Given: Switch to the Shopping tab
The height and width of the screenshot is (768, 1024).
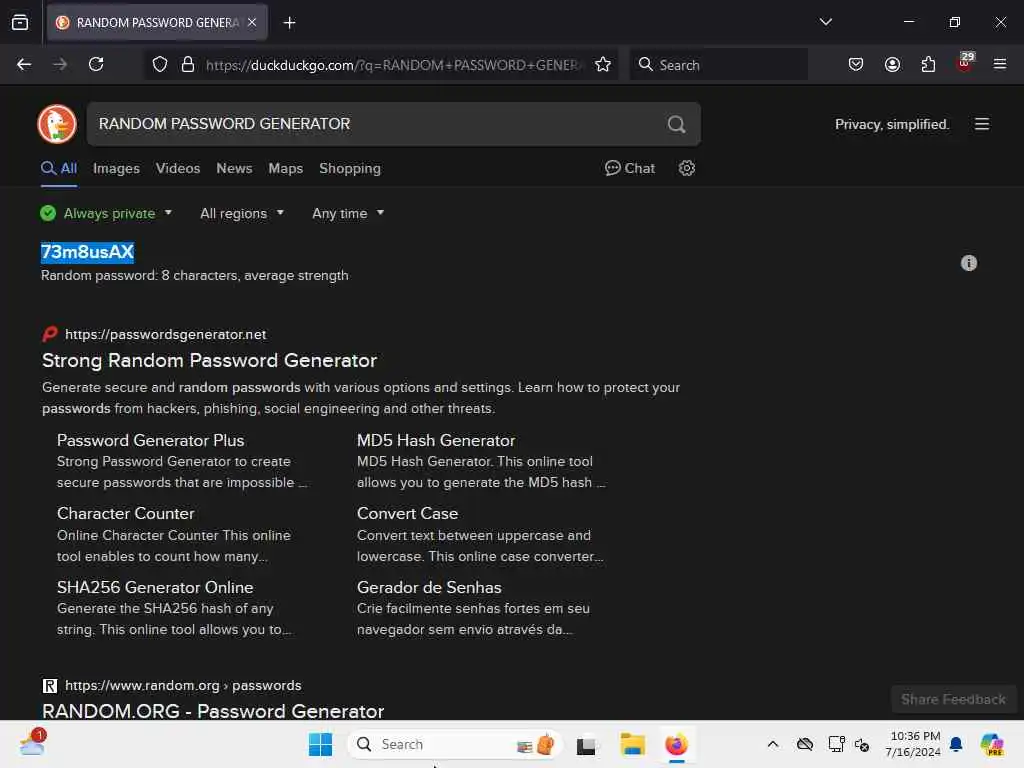Looking at the screenshot, I should click(x=349, y=168).
